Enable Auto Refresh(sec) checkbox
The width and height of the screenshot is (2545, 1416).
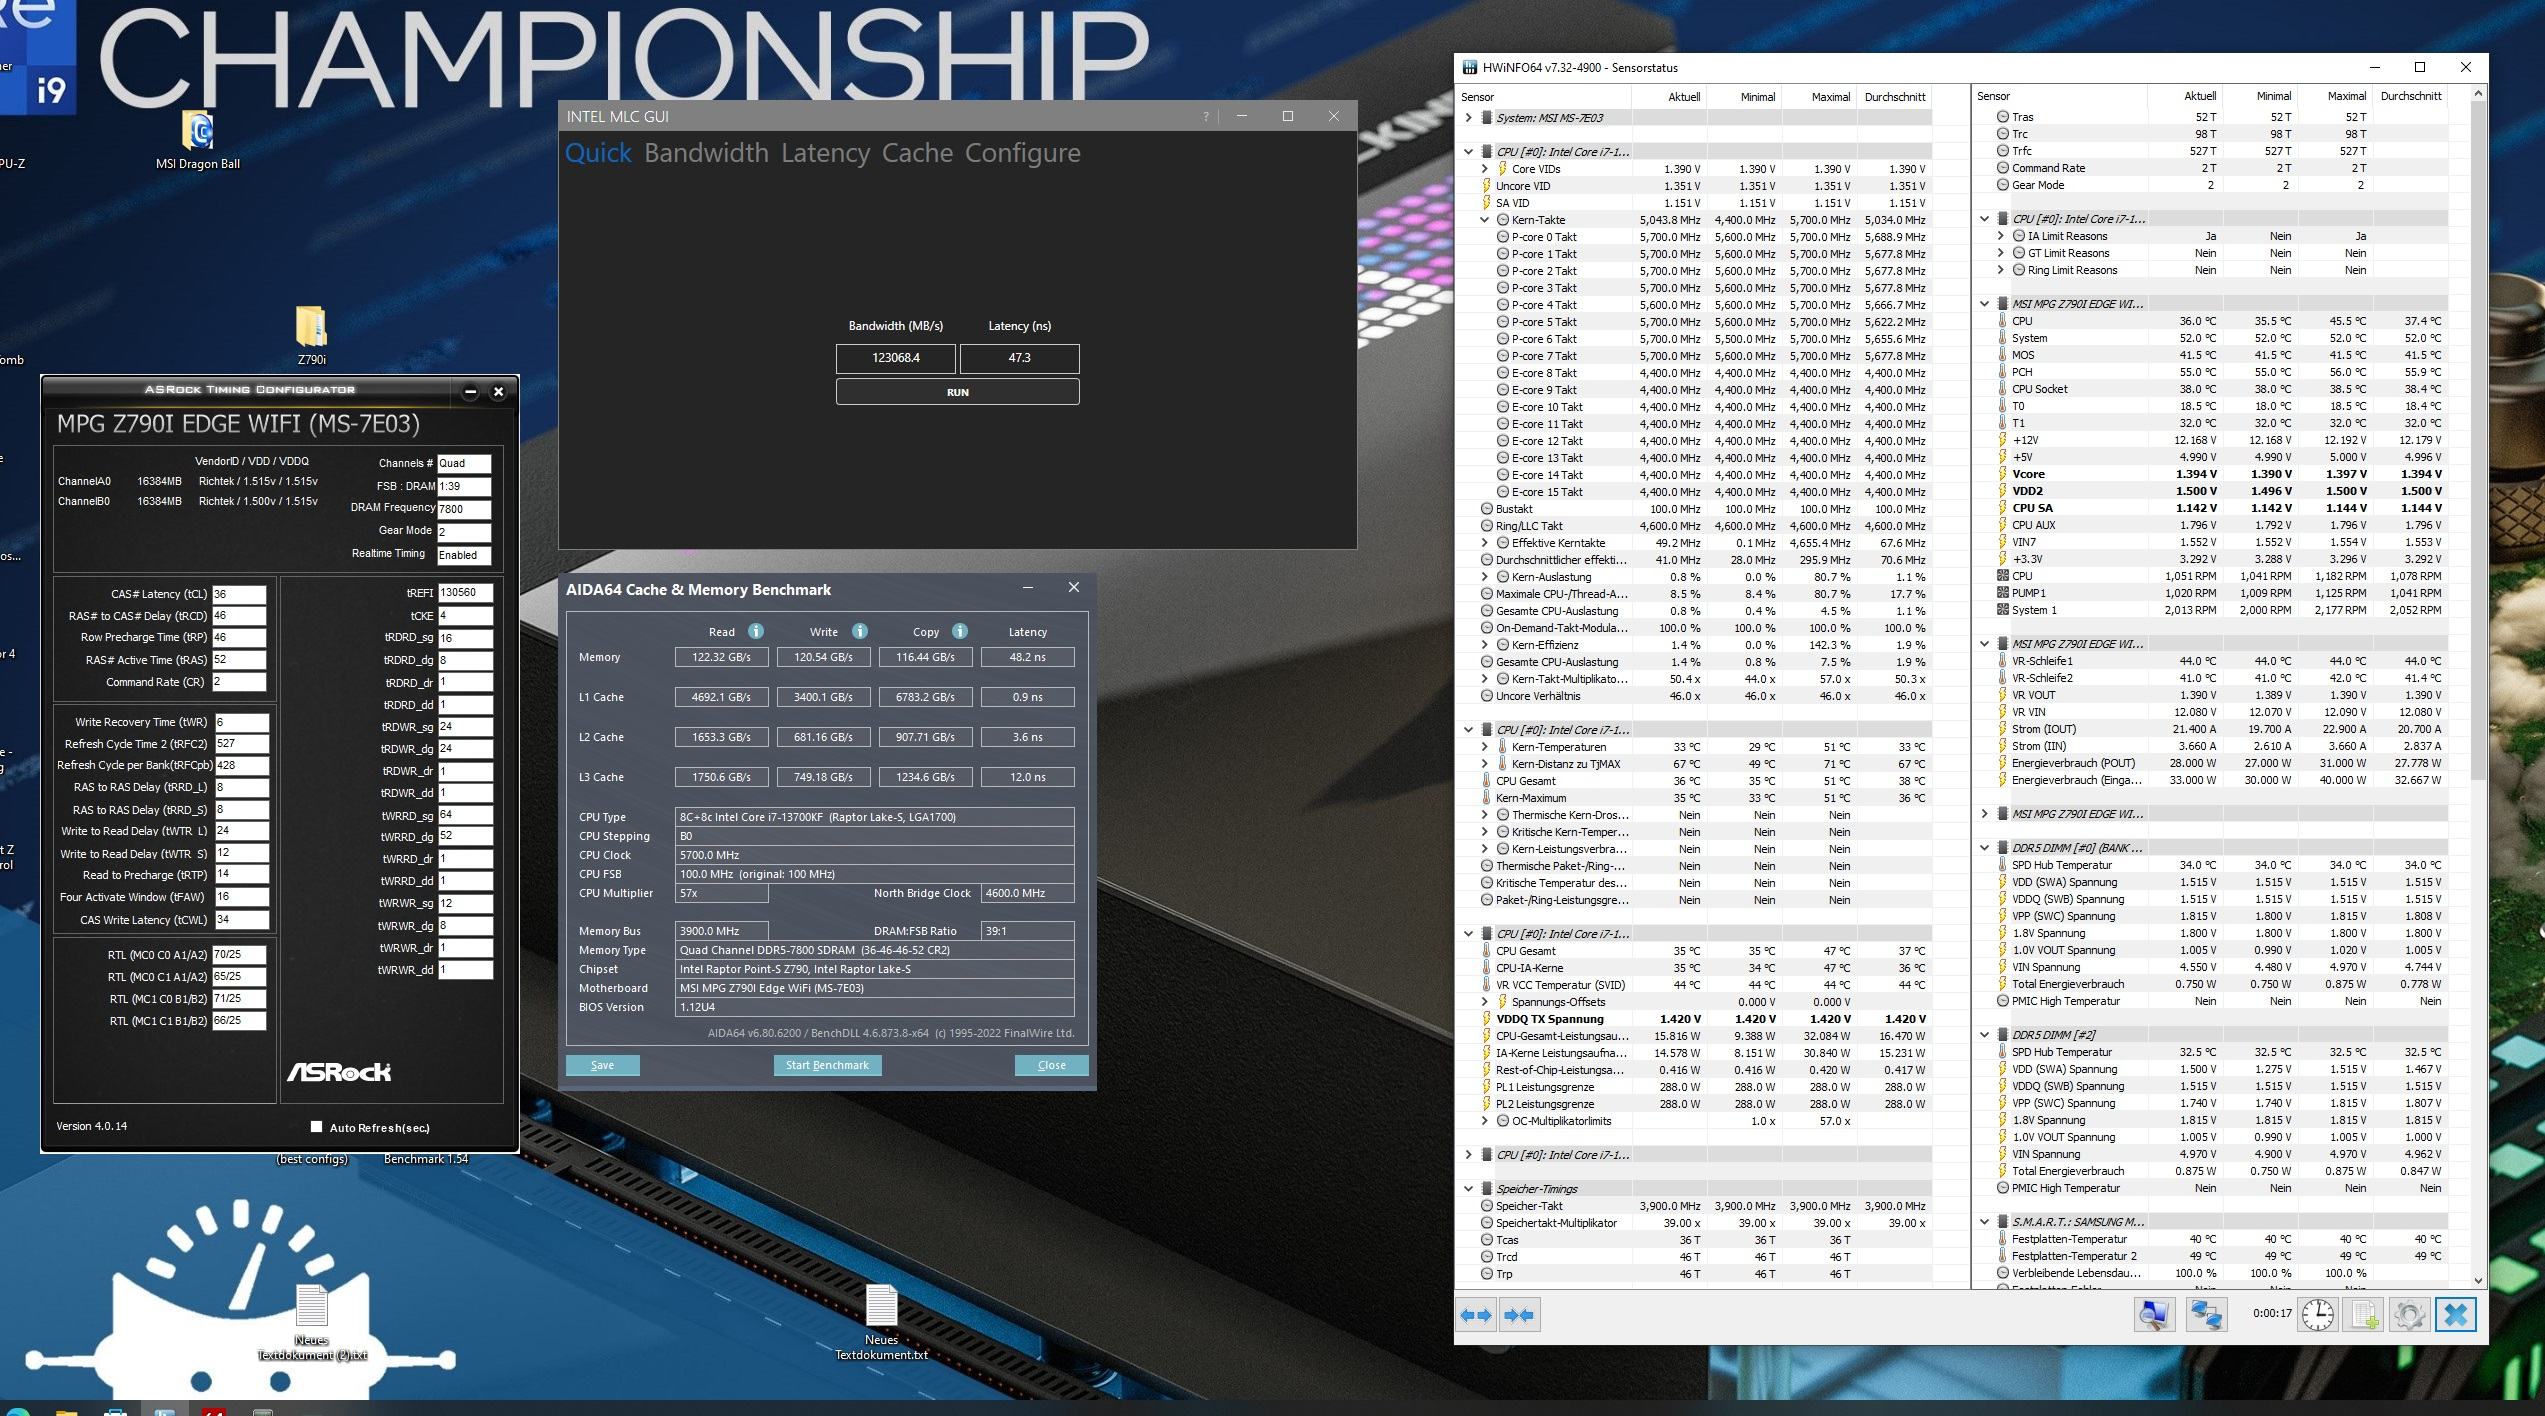317,1127
